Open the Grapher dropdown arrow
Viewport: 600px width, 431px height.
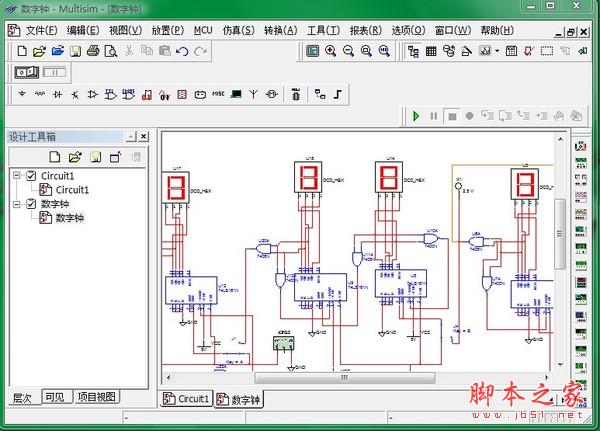coord(497,51)
